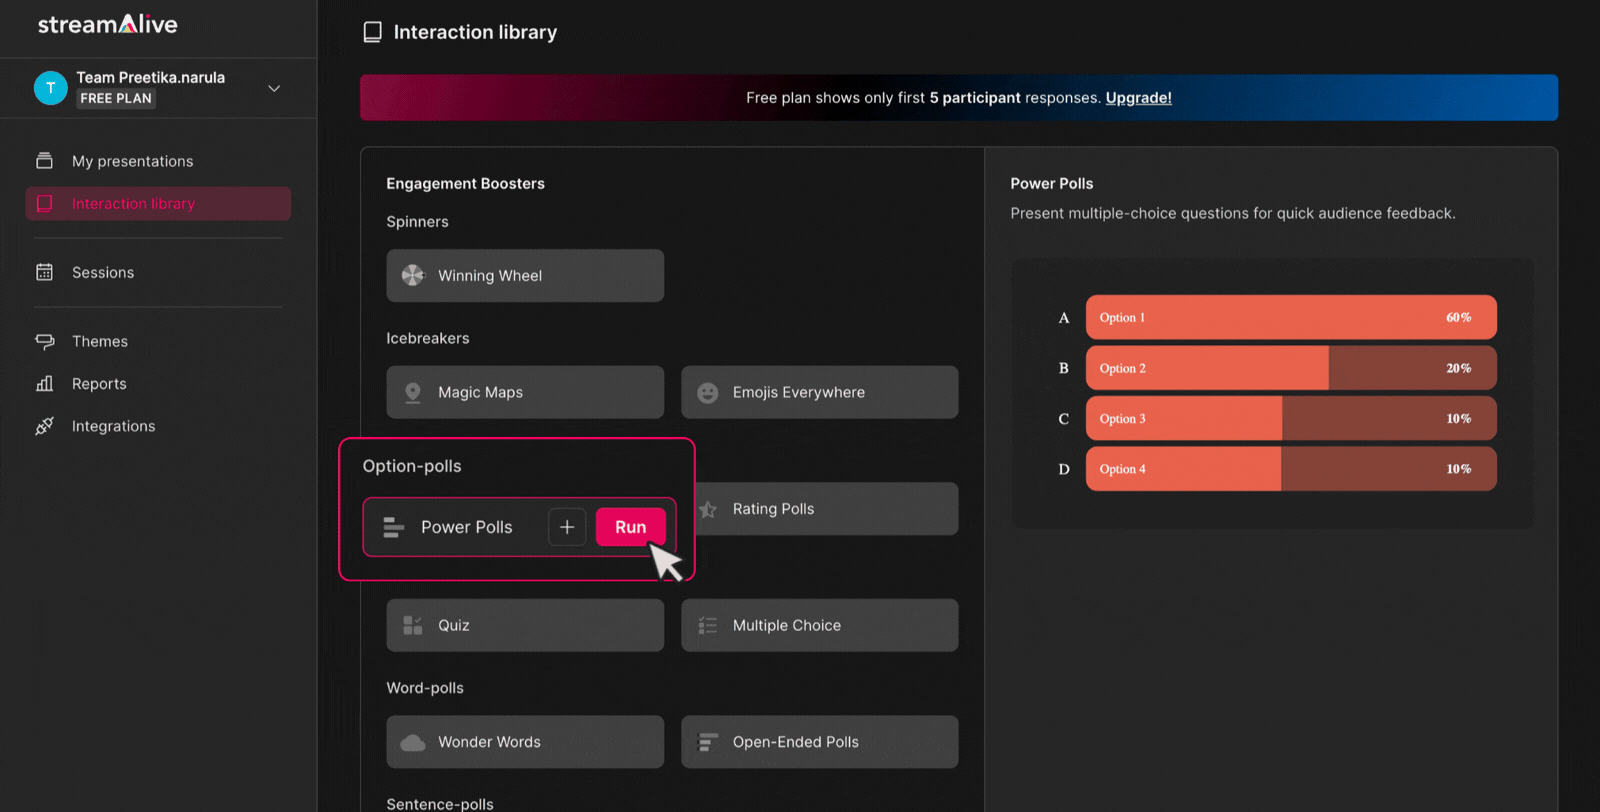Expand the Team Preetika.narula account dropdown
1600x812 pixels.
click(x=274, y=88)
